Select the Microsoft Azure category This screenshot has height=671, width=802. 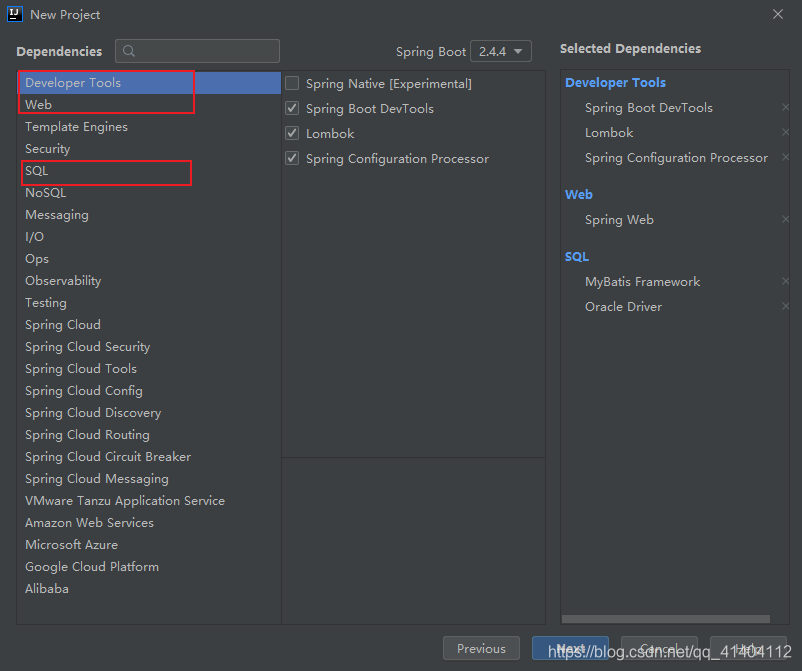pos(149,545)
